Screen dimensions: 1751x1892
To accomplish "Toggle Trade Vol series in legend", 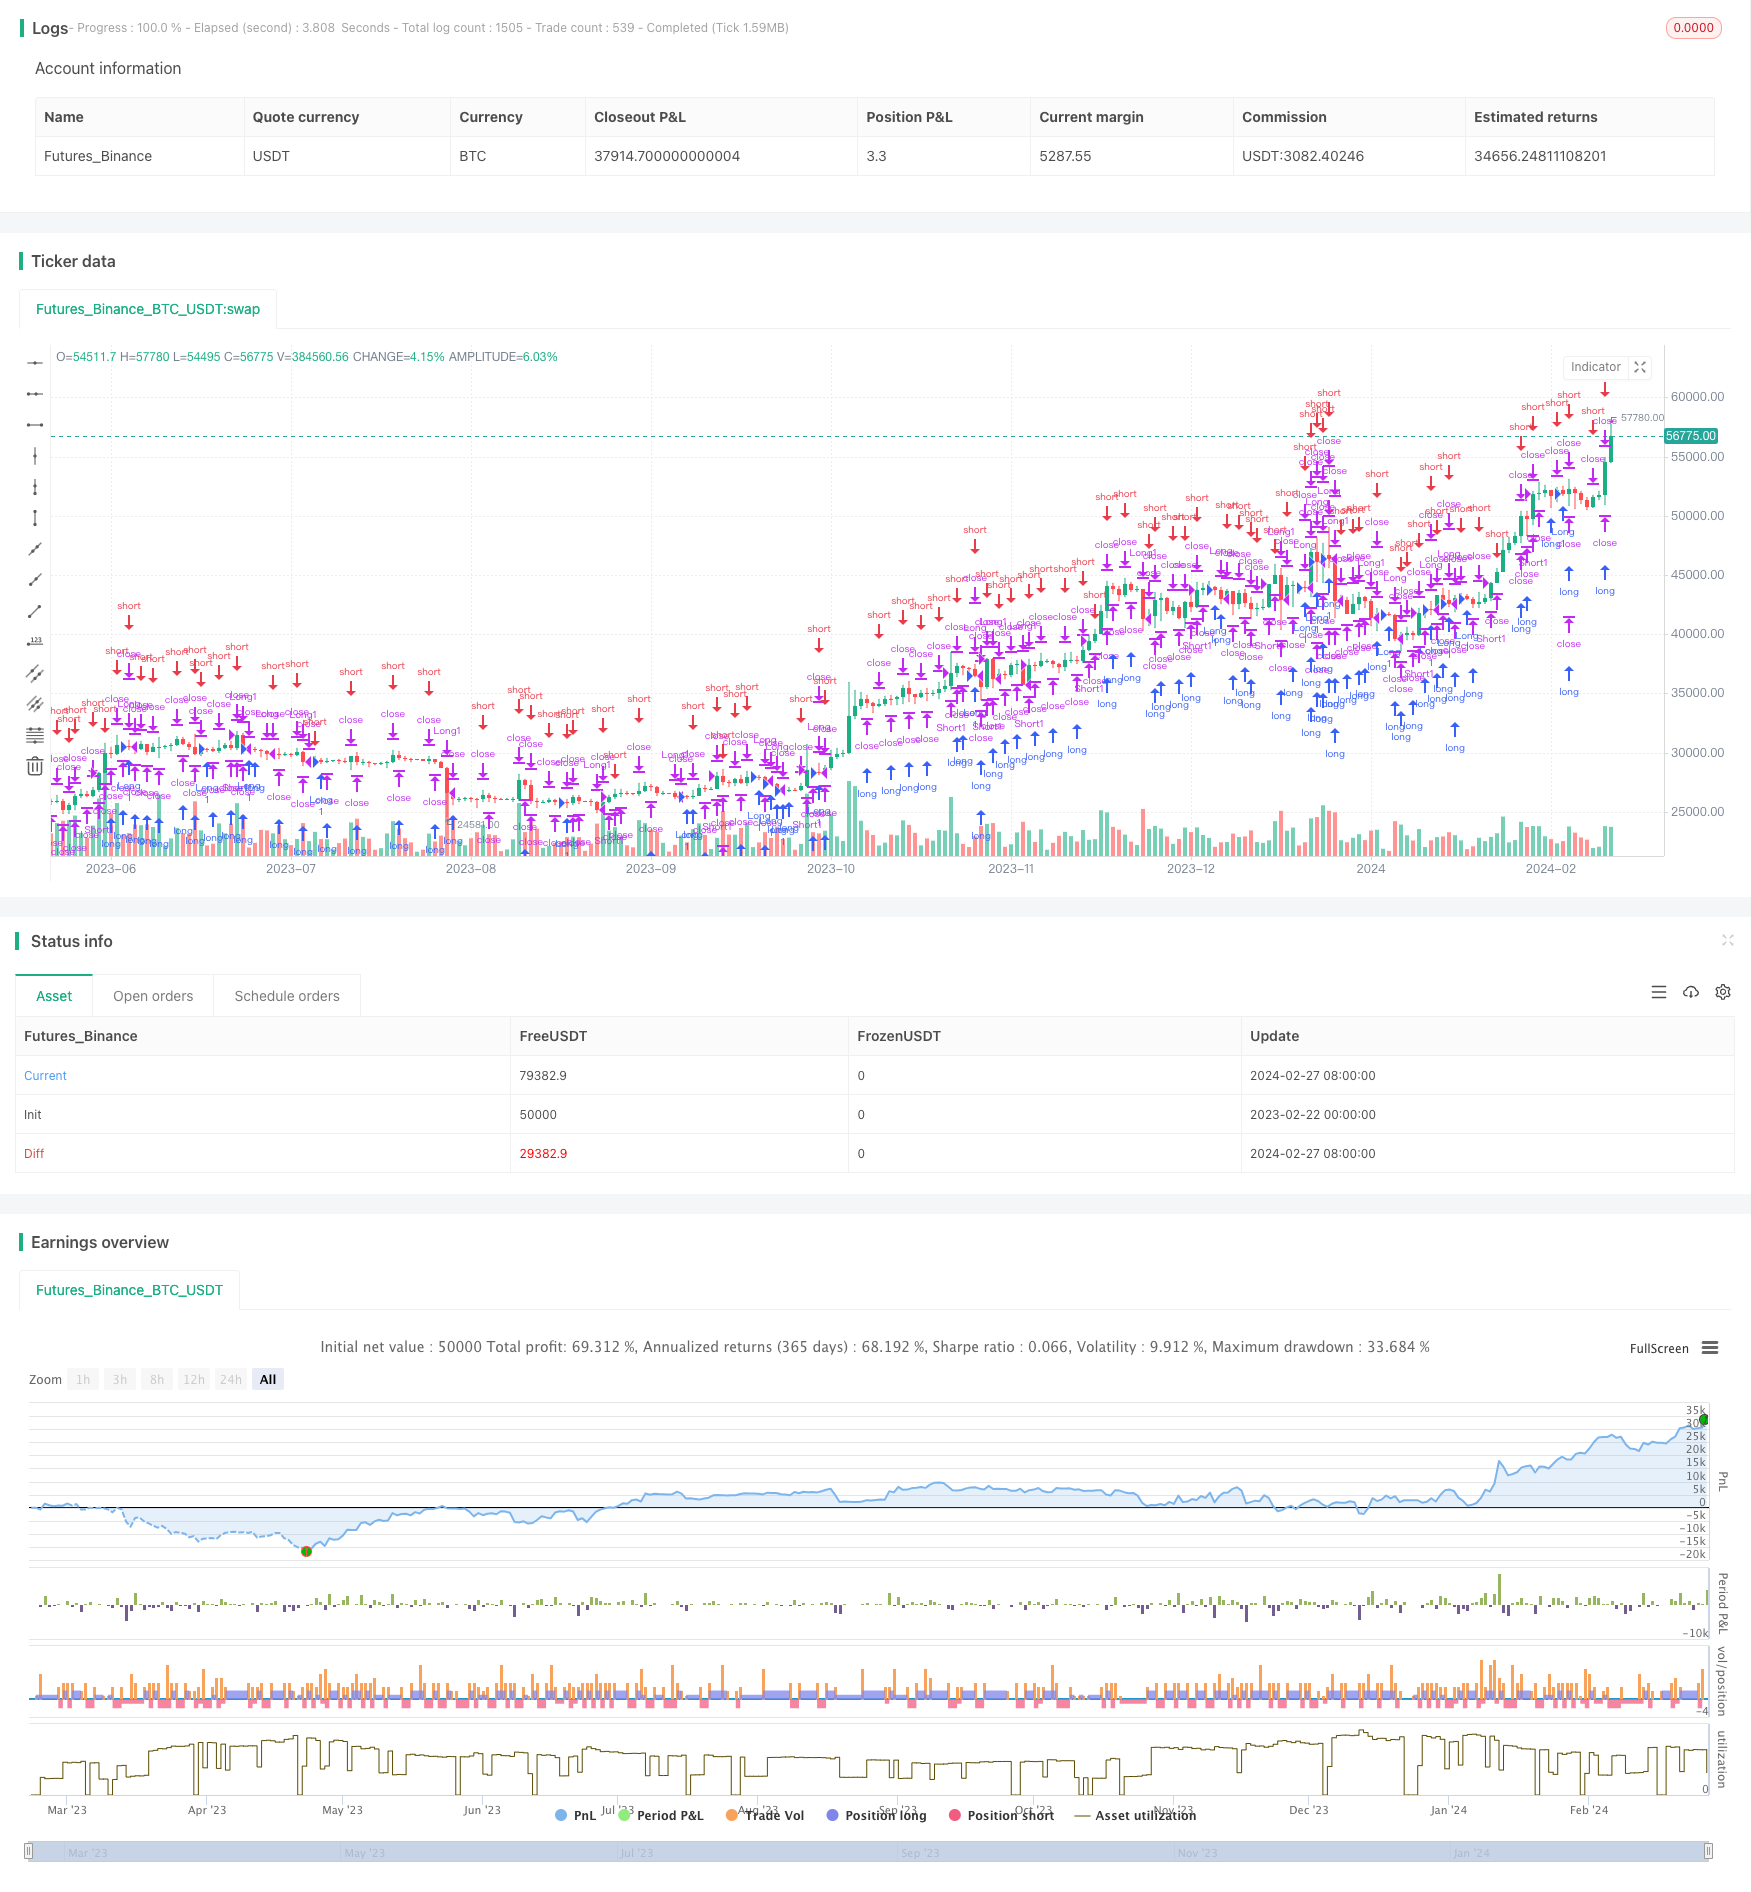I will (765, 1815).
